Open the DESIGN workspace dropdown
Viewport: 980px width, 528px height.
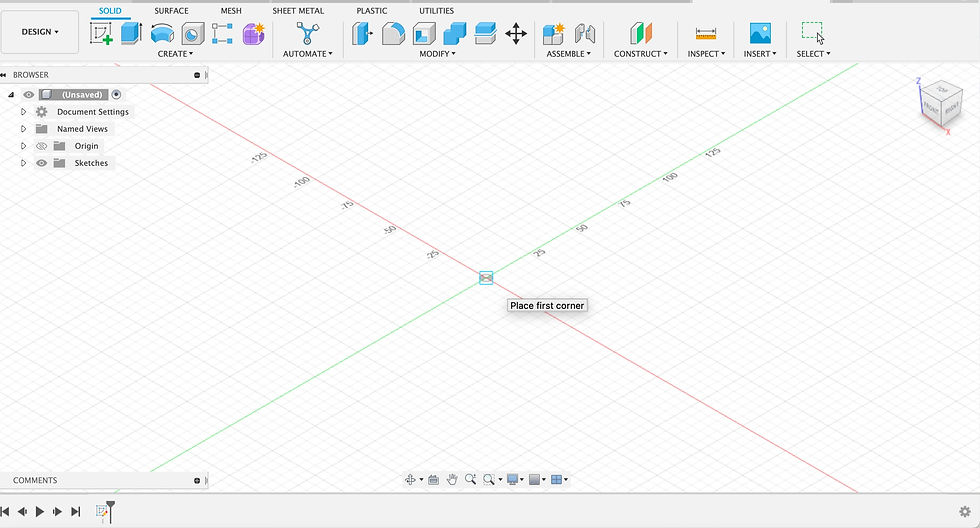(x=40, y=32)
